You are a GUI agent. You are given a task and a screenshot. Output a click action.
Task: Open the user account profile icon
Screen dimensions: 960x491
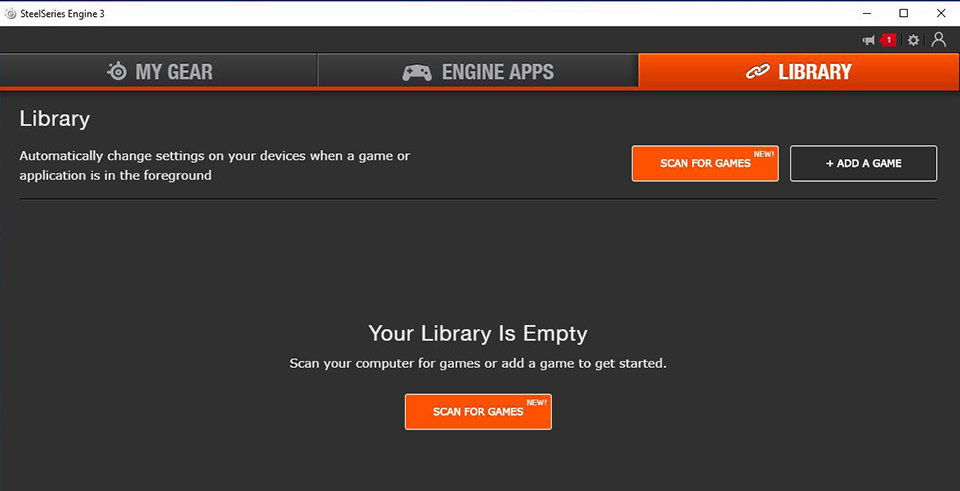939,40
